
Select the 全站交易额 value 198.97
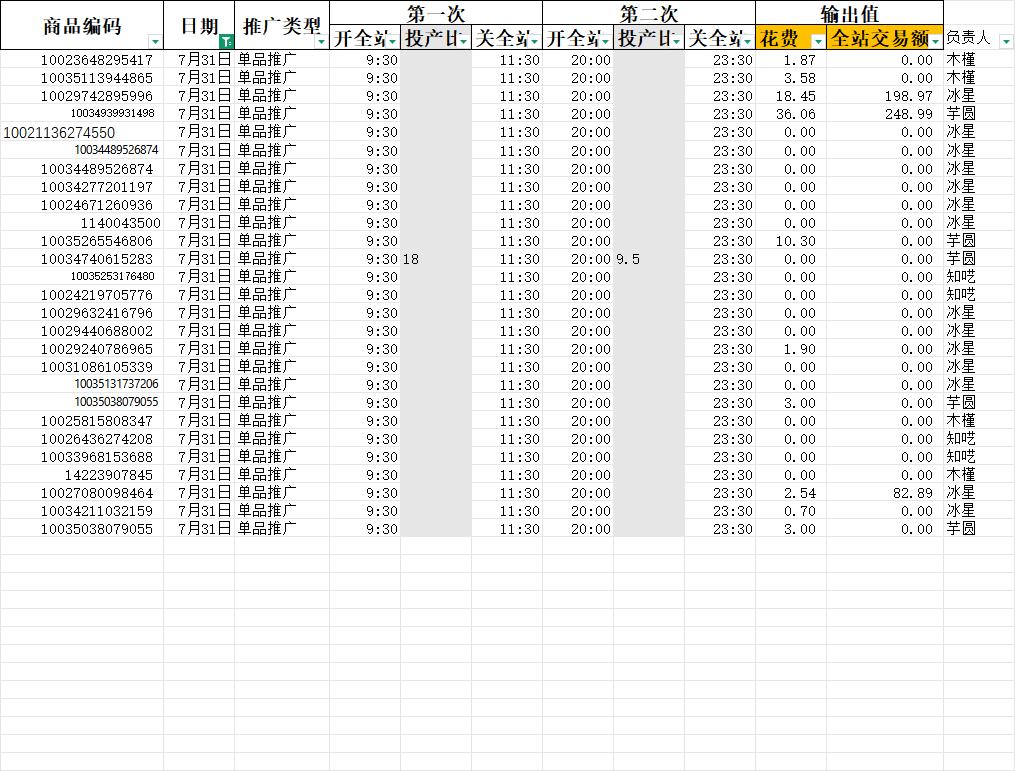[909, 96]
